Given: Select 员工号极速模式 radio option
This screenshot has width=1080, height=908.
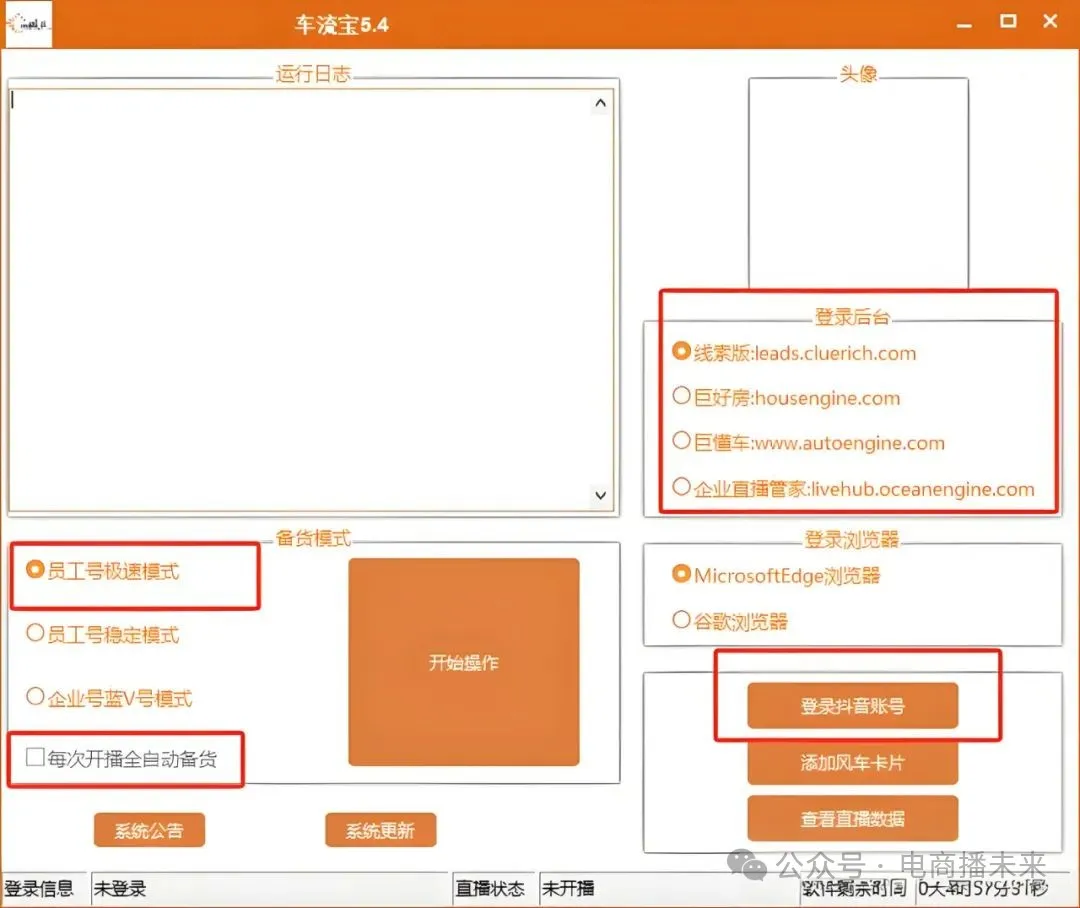Looking at the screenshot, I should pyautogui.click(x=36, y=571).
